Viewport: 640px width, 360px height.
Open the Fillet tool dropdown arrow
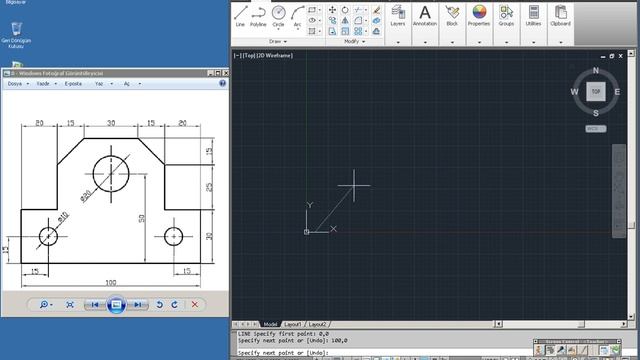(x=366, y=20)
